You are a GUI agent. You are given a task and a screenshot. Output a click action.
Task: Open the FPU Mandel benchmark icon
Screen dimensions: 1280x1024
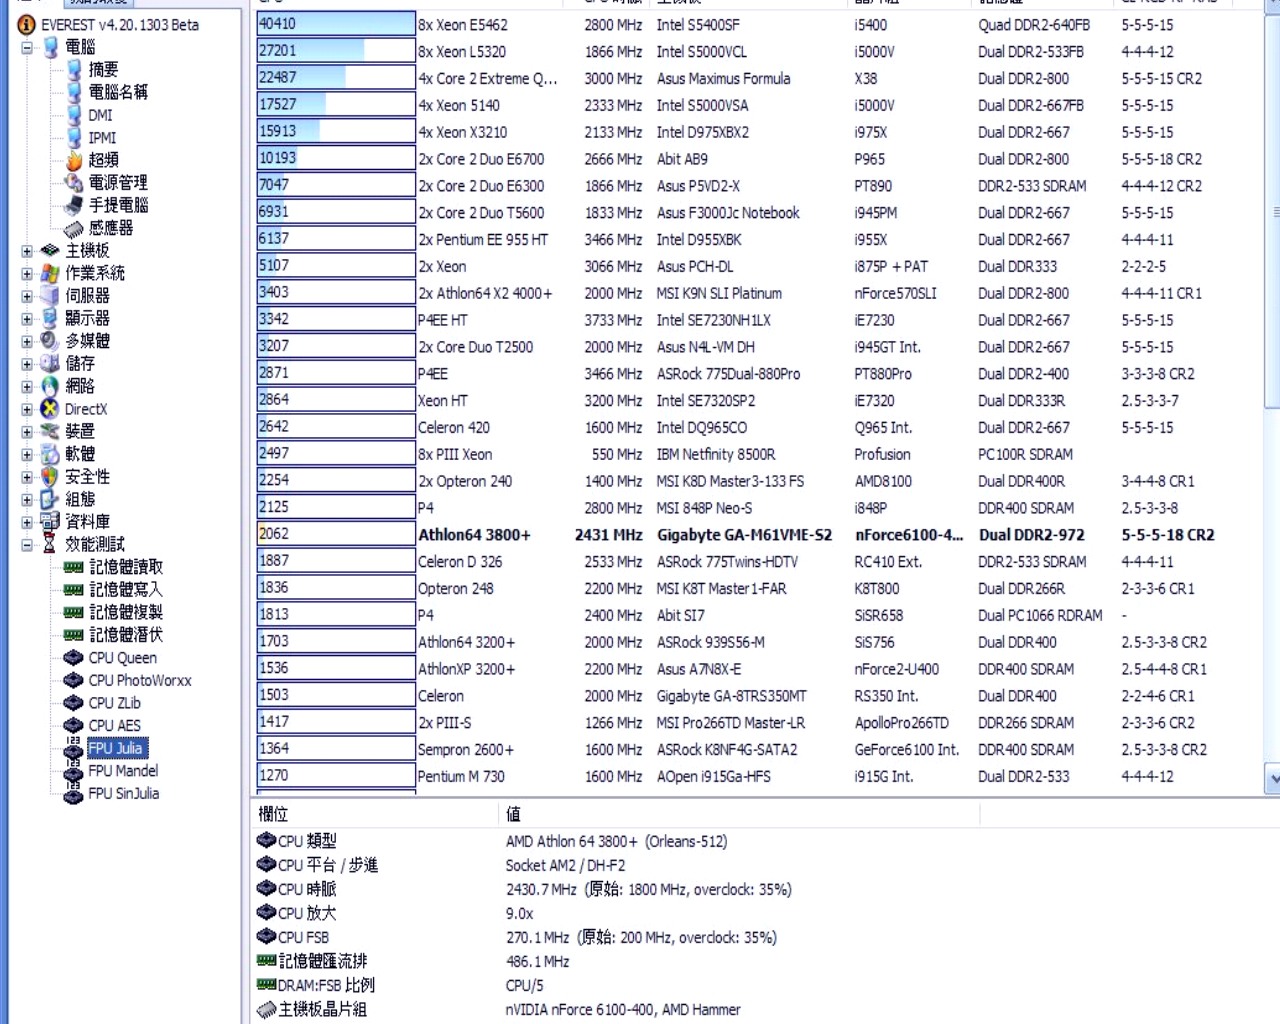click(x=74, y=771)
